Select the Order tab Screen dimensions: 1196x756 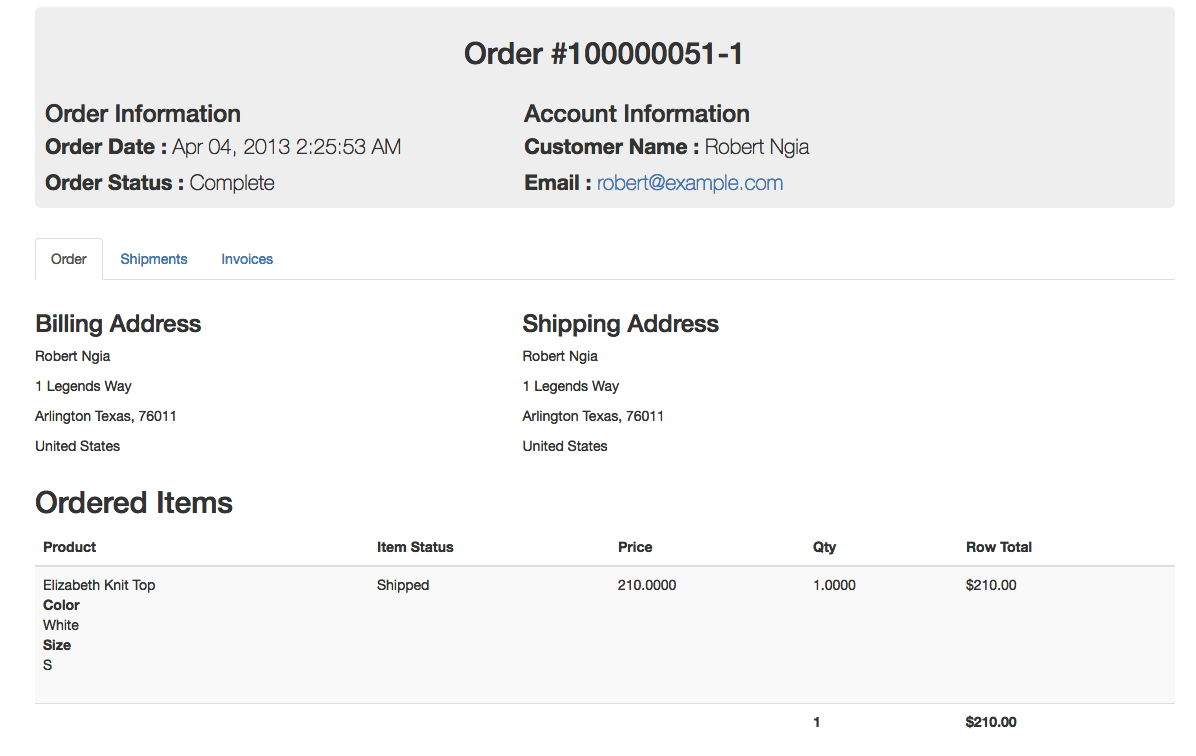pos(69,259)
